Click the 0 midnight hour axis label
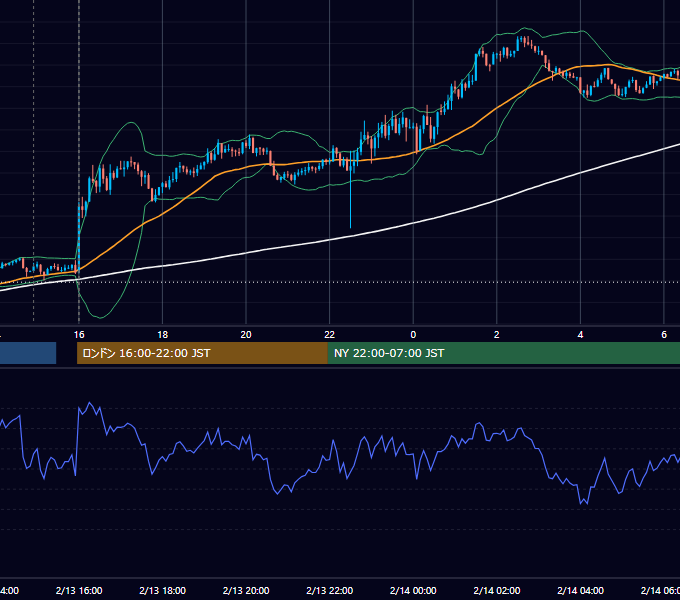 pos(413,334)
